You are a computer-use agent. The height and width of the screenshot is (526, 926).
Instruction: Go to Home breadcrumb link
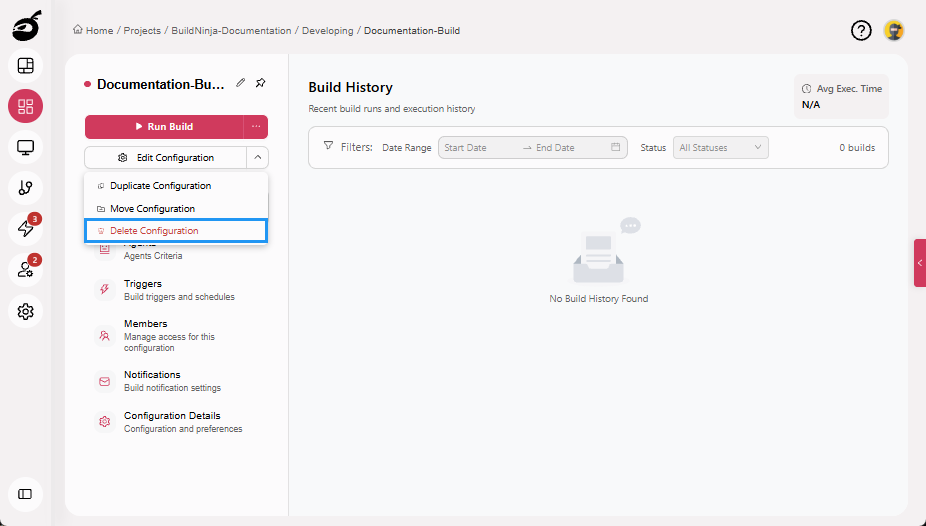click(99, 31)
